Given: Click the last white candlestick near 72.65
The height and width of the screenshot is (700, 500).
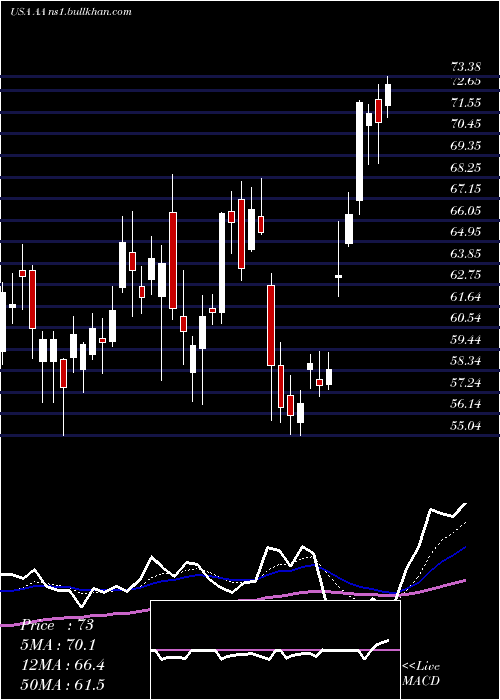Looking at the screenshot, I should pyautogui.click(x=388, y=95).
